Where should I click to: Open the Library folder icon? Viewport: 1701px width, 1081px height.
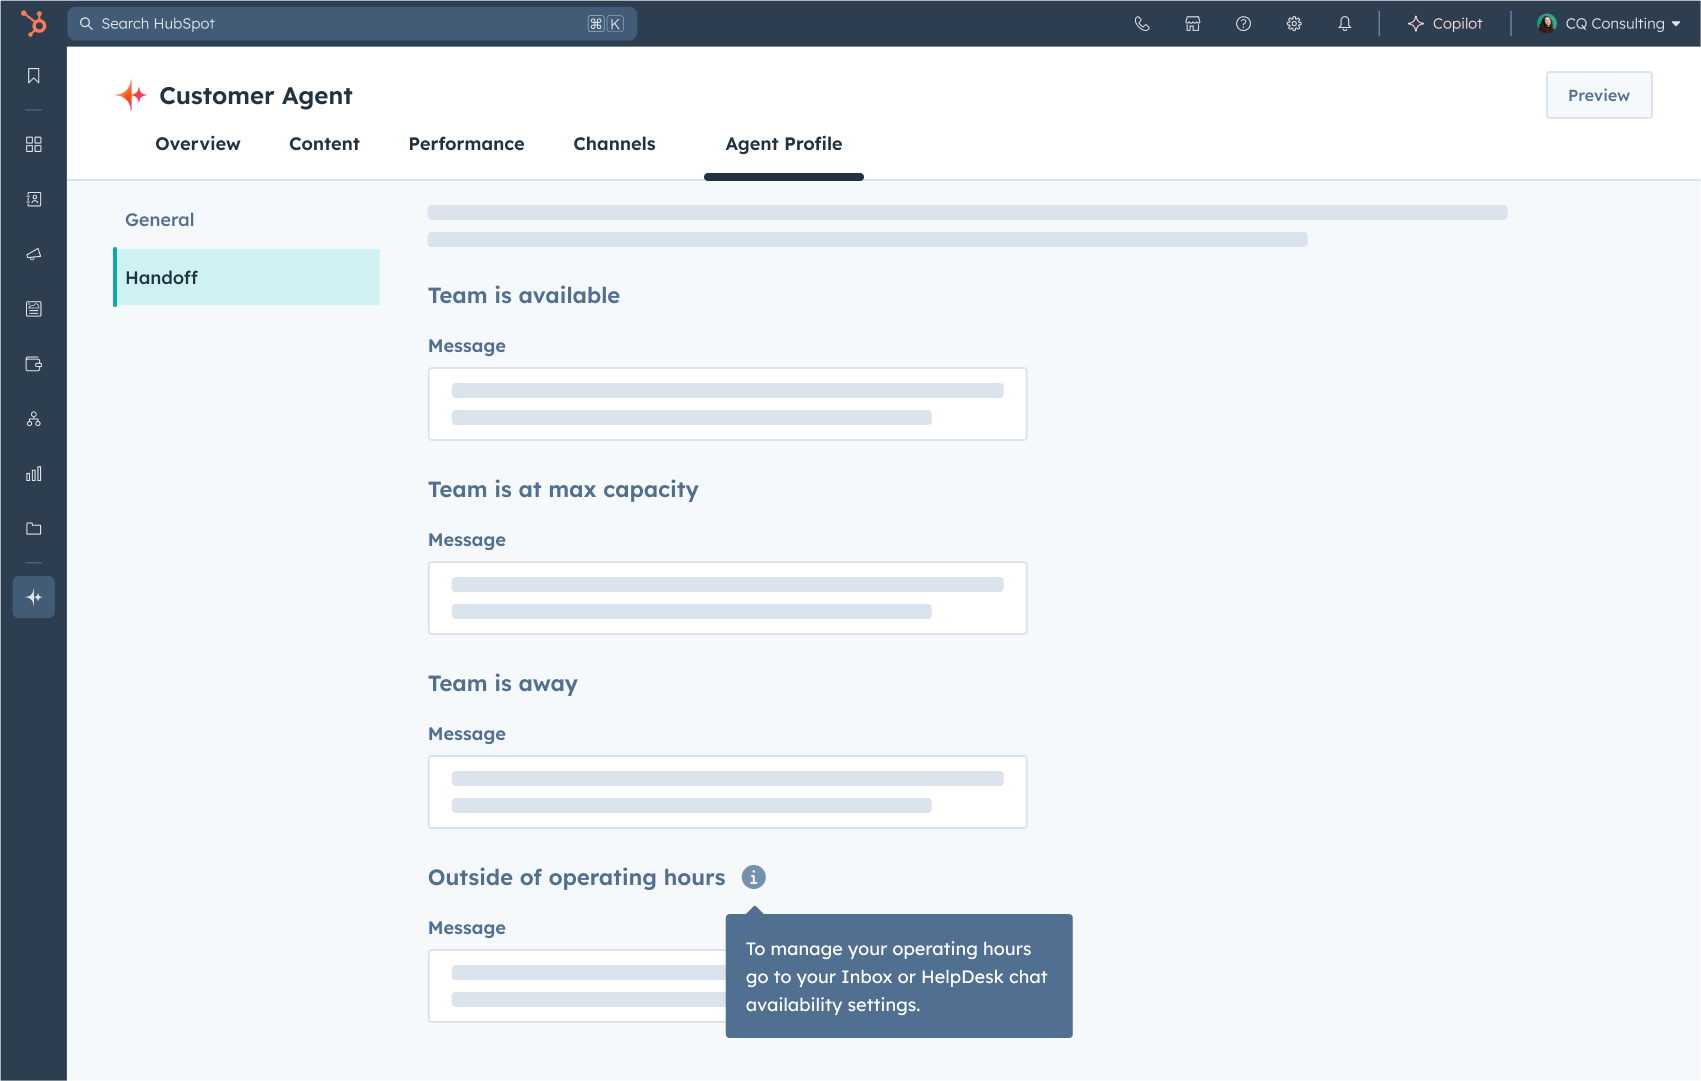coord(34,529)
